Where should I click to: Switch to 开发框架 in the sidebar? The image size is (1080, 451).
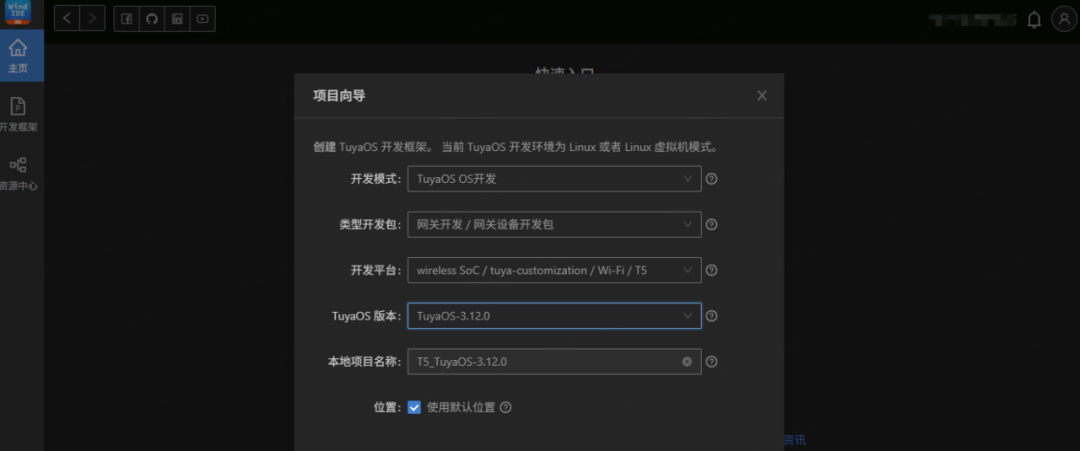click(18, 114)
